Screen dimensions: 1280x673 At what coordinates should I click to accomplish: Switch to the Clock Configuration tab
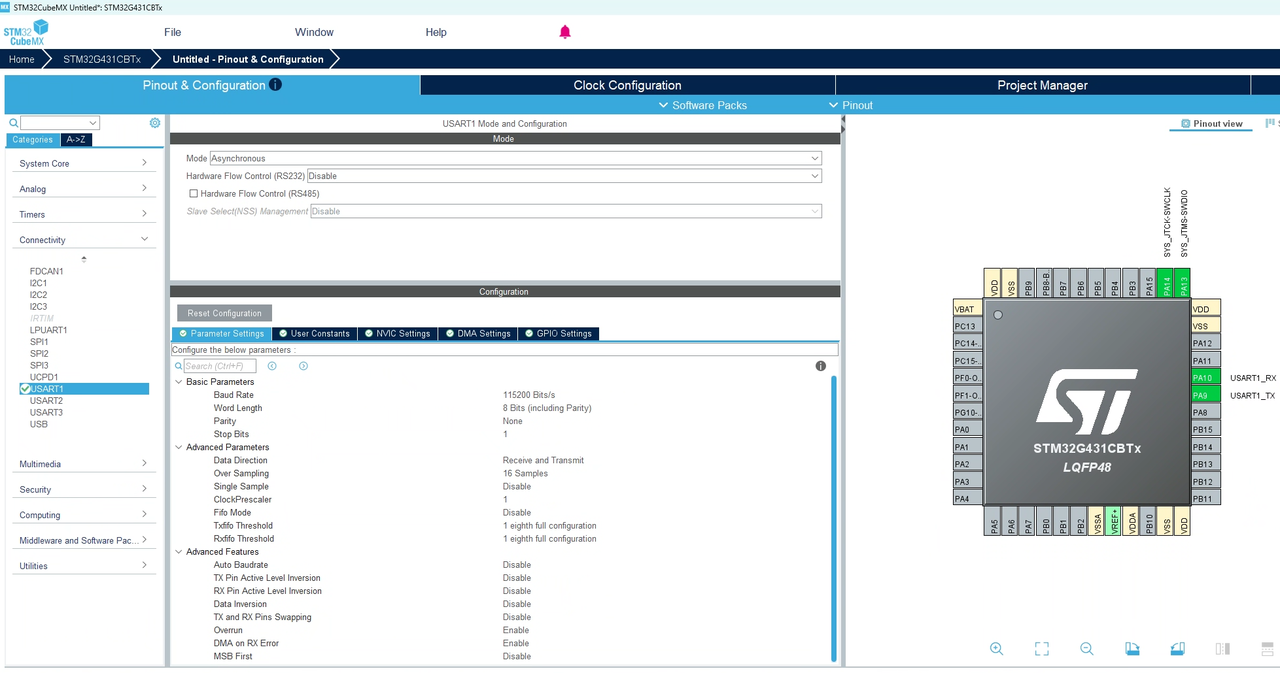coord(627,85)
